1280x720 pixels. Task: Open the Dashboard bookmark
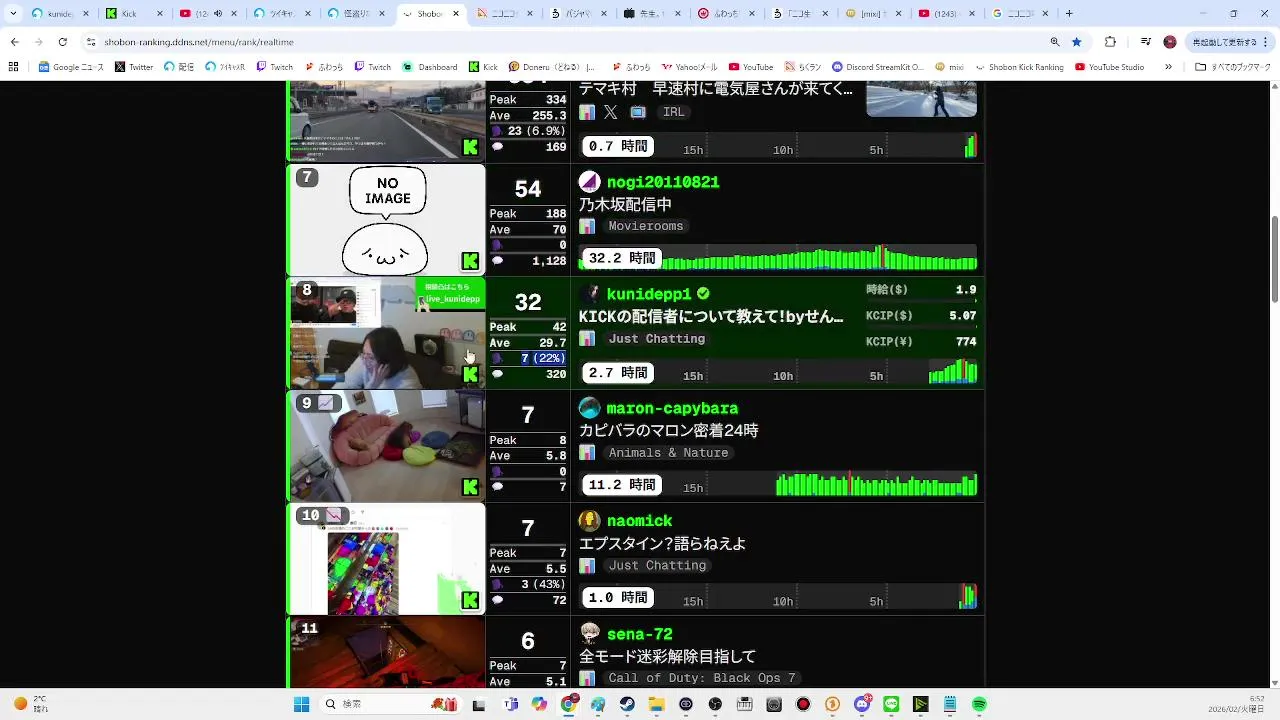click(x=430, y=67)
